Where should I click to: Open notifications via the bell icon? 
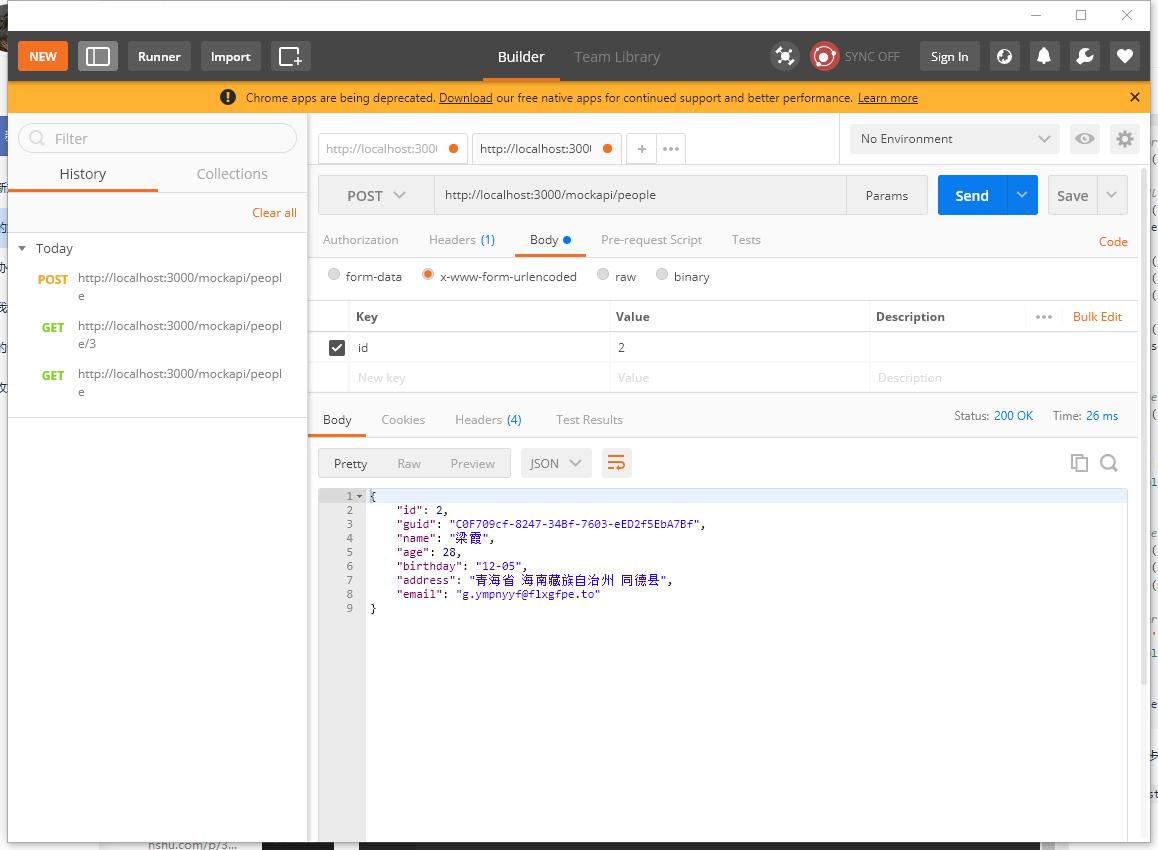click(x=1044, y=56)
